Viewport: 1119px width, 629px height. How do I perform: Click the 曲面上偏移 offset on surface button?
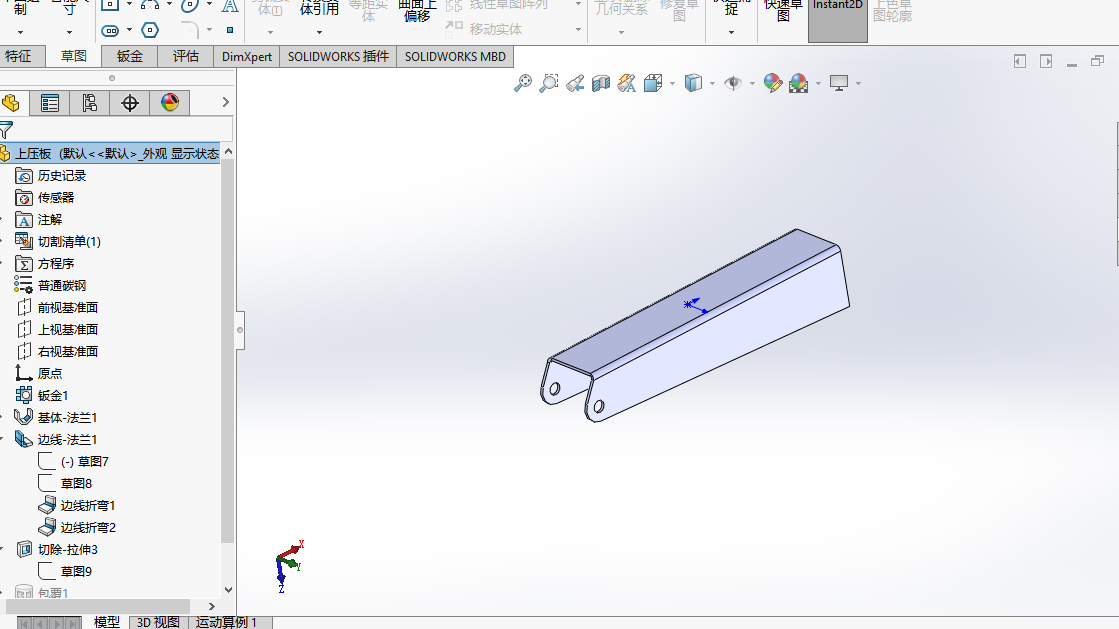pyautogui.click(x=417, y=11)
